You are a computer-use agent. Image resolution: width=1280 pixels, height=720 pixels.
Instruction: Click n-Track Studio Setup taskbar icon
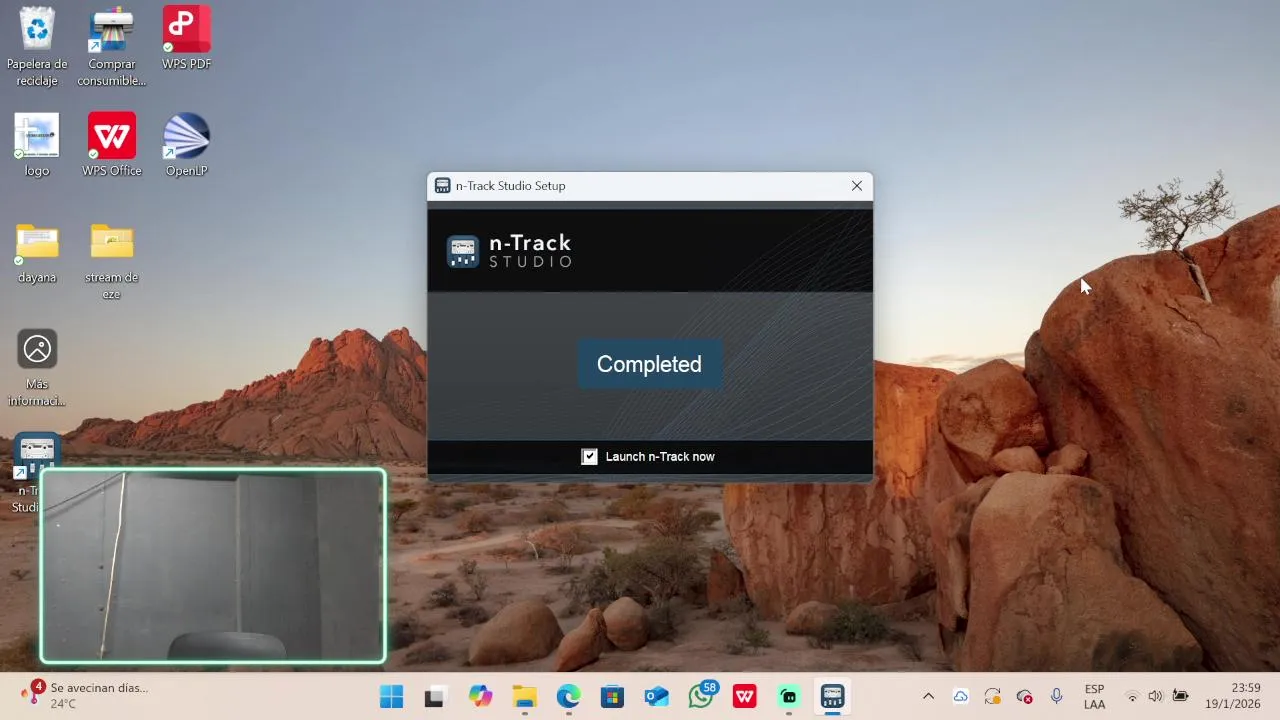click(833, 696)
